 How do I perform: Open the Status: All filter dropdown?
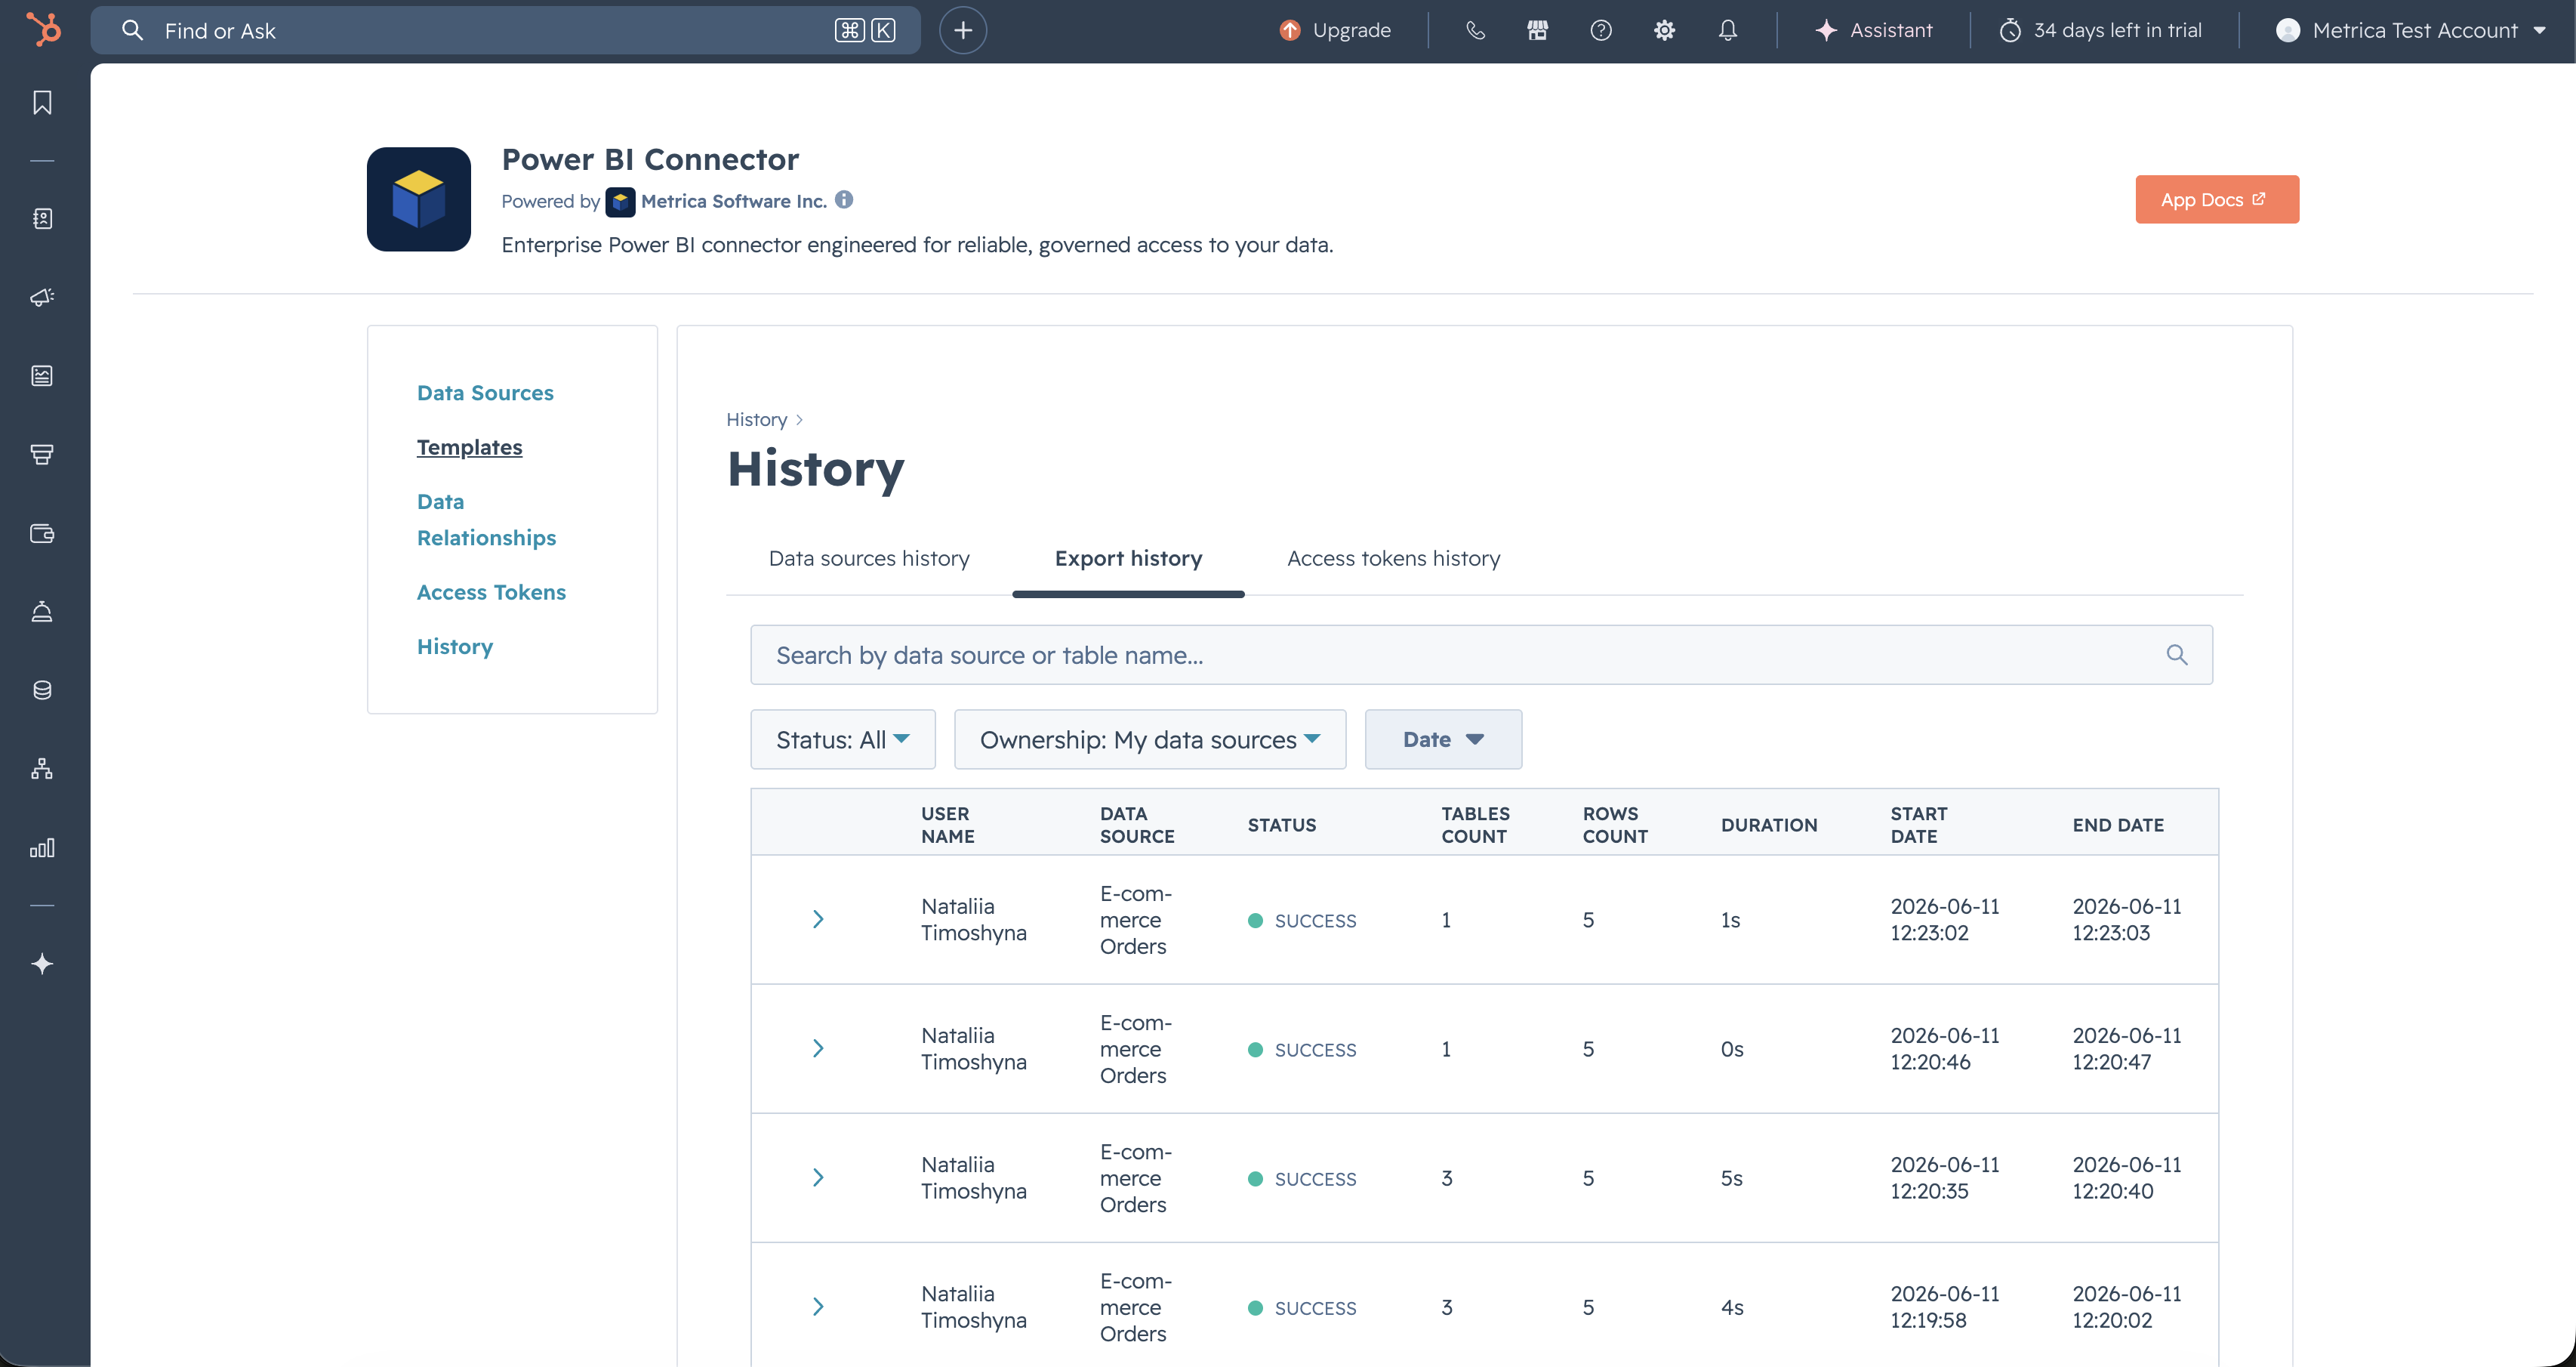pos(843,739)
